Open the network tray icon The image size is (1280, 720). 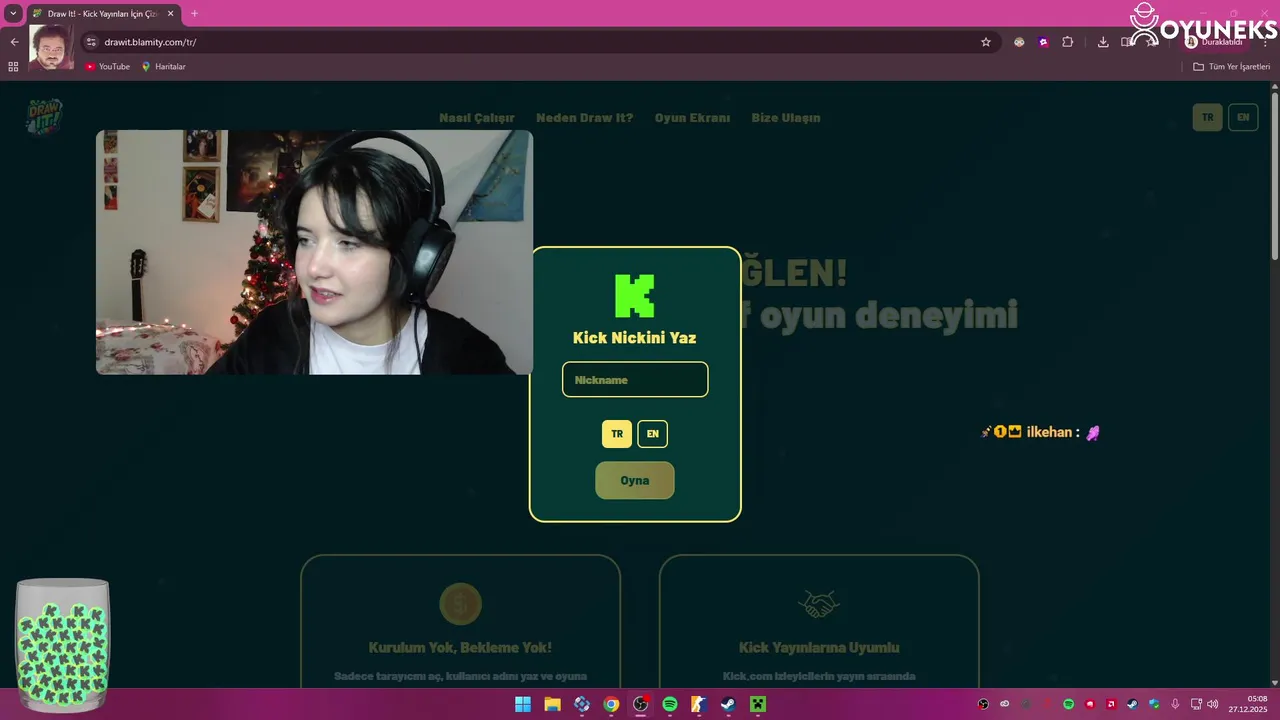[1196, 704]
